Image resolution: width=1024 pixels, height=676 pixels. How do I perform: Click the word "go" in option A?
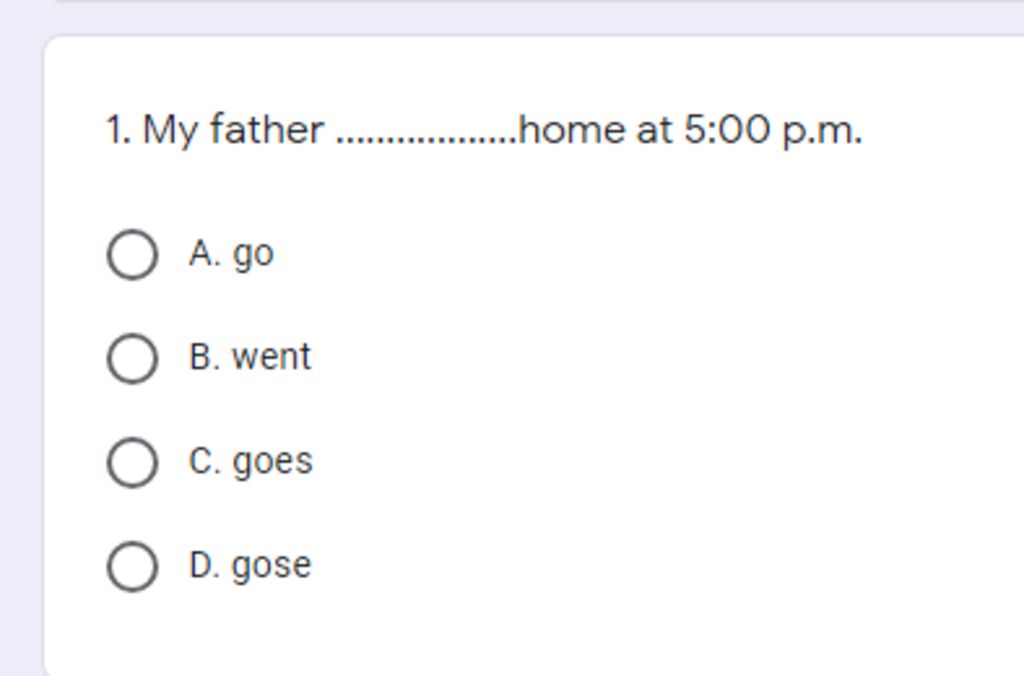pyautogui.click(x=253, y=255)
